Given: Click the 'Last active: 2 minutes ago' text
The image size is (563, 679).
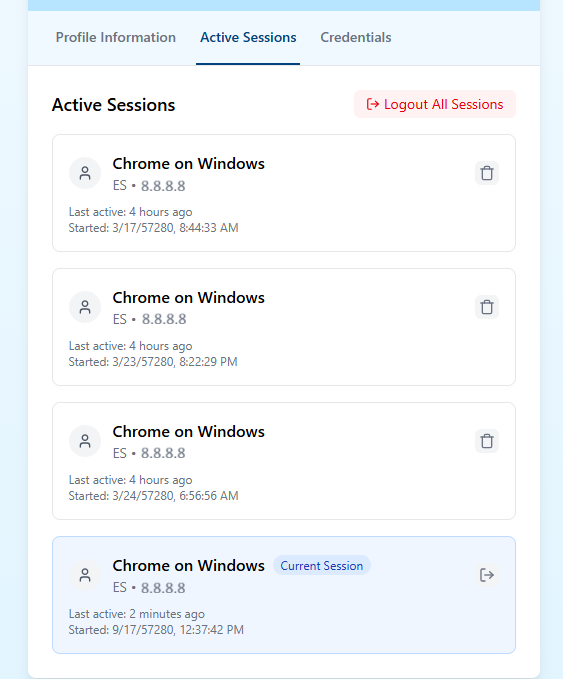Looking at the screenshot, I should coord(136,614).
